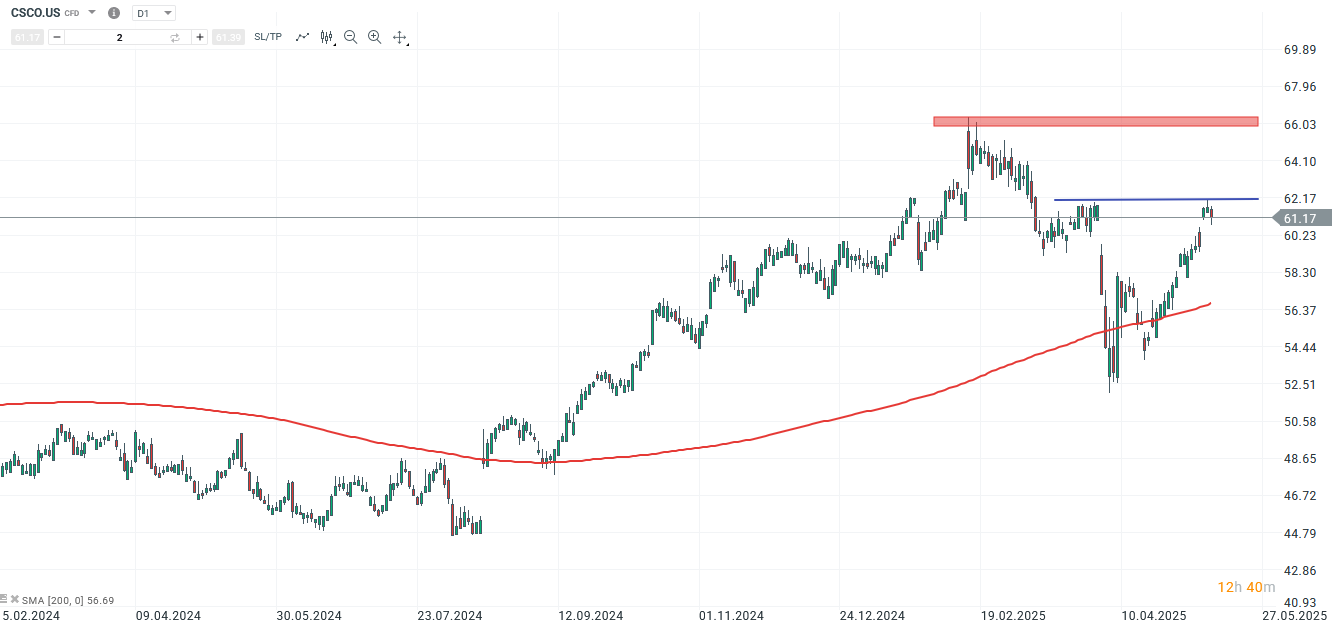Expand the CSCO.US symbol dropdown
The width and height of the screenshot is (1342, 626).
click(92, 13)
